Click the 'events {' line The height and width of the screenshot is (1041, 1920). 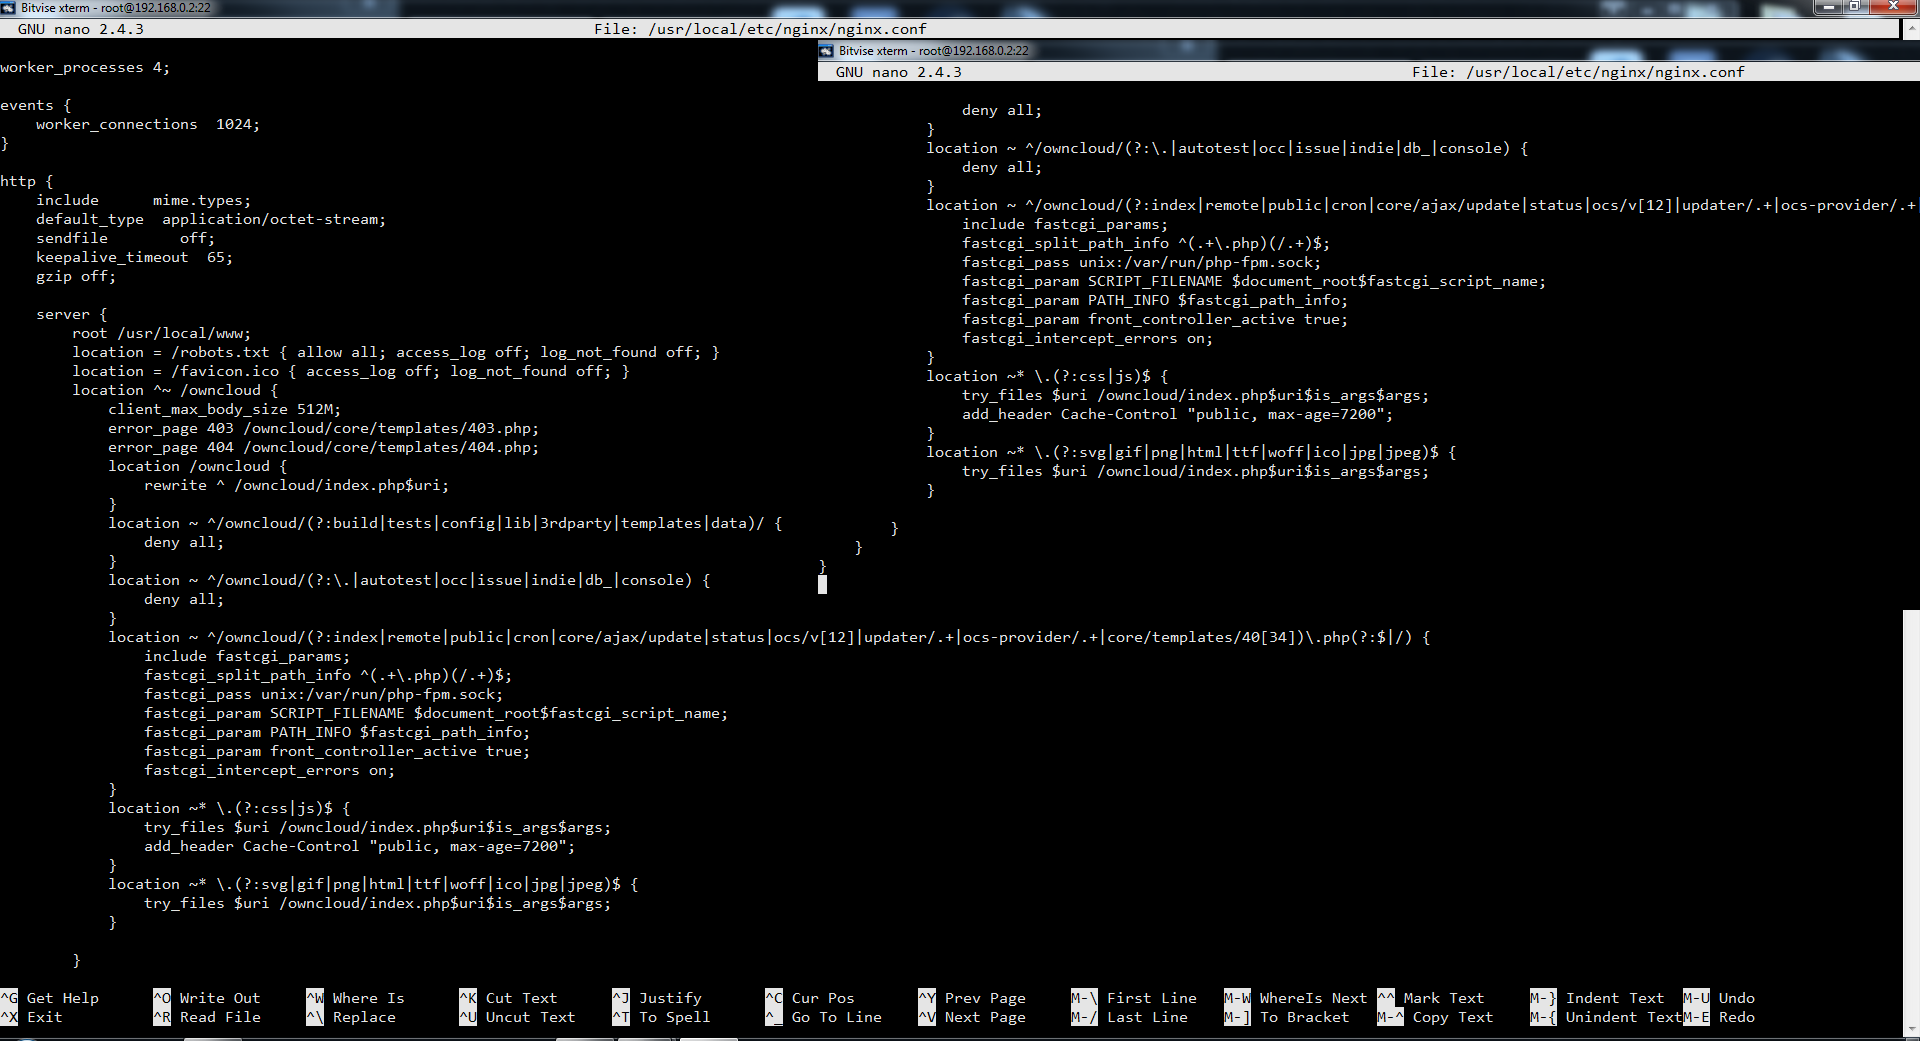coord(36,105)
